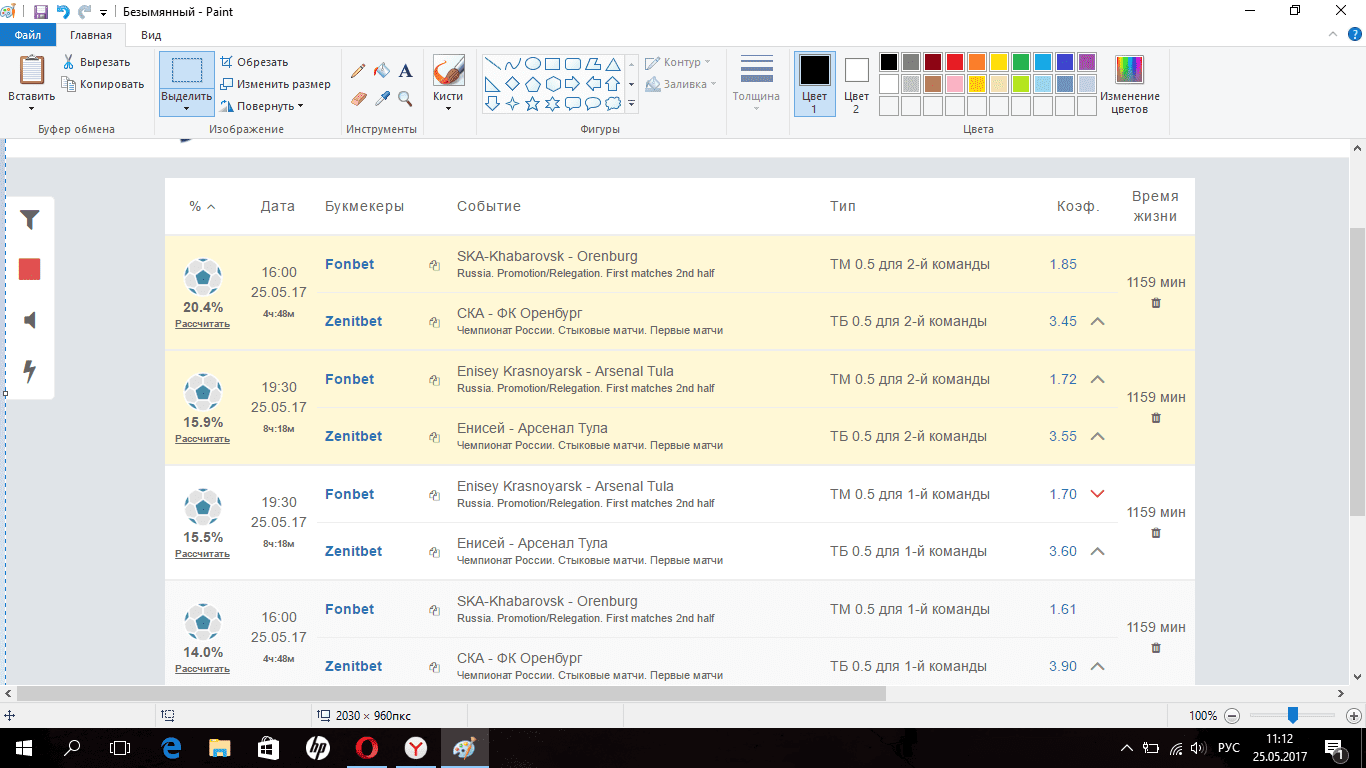Click Zenitbet link with coefficient 3.55
The width and height of the screenshot is (1366, 768).
(353, 436)
